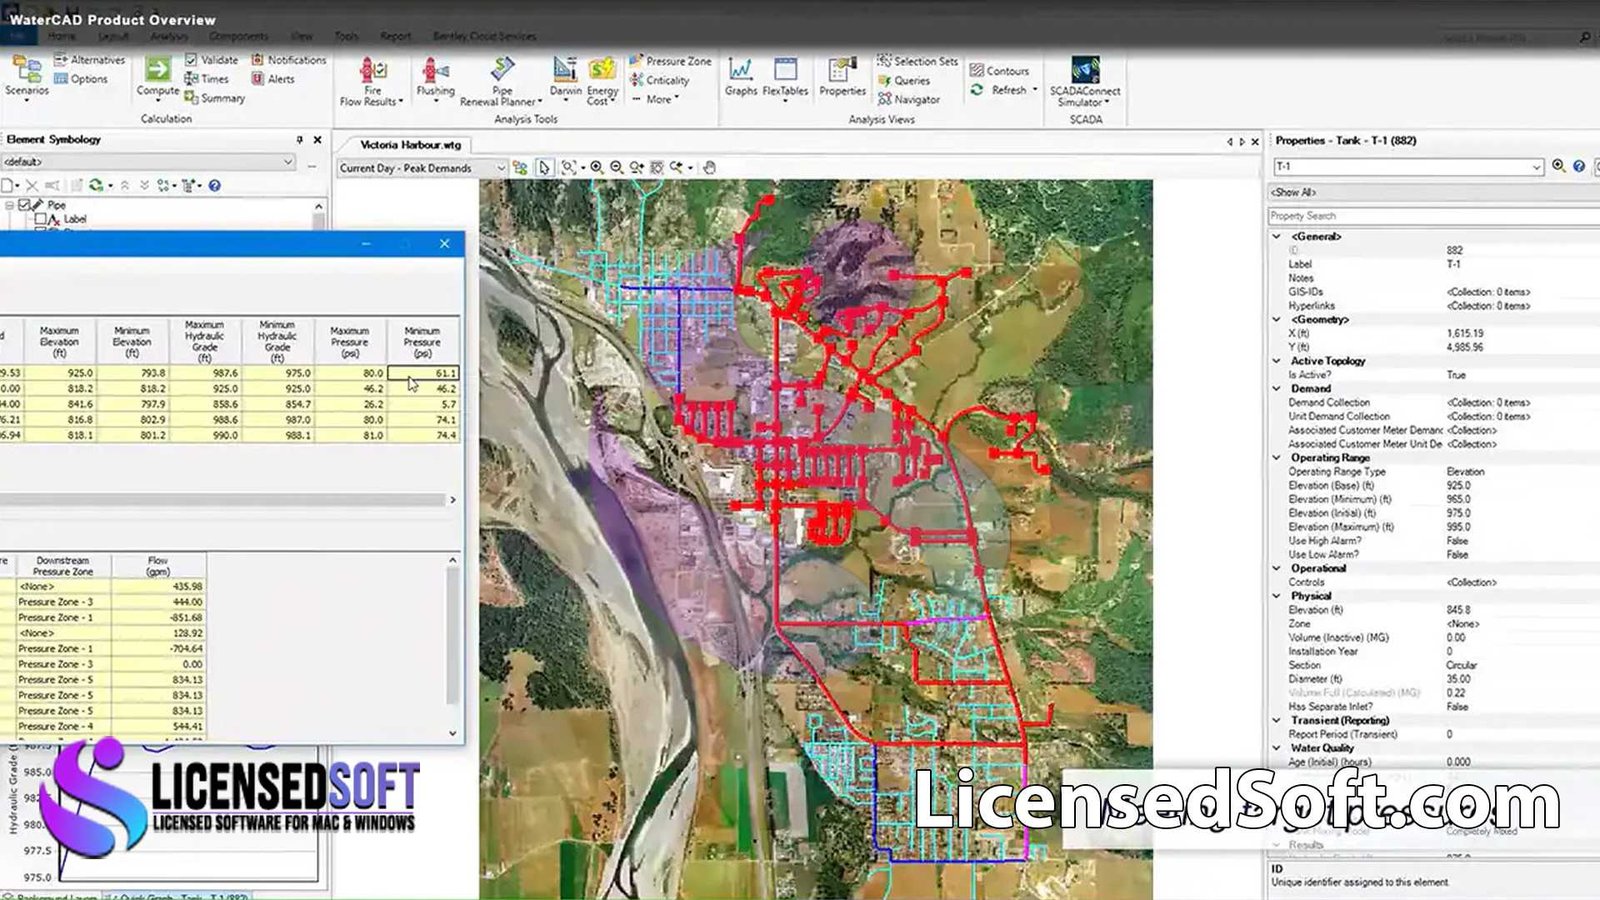Viewport: 1600px width, 900px height.
Task: Open the Scenarios manager
Action: (x=27, y=77)
